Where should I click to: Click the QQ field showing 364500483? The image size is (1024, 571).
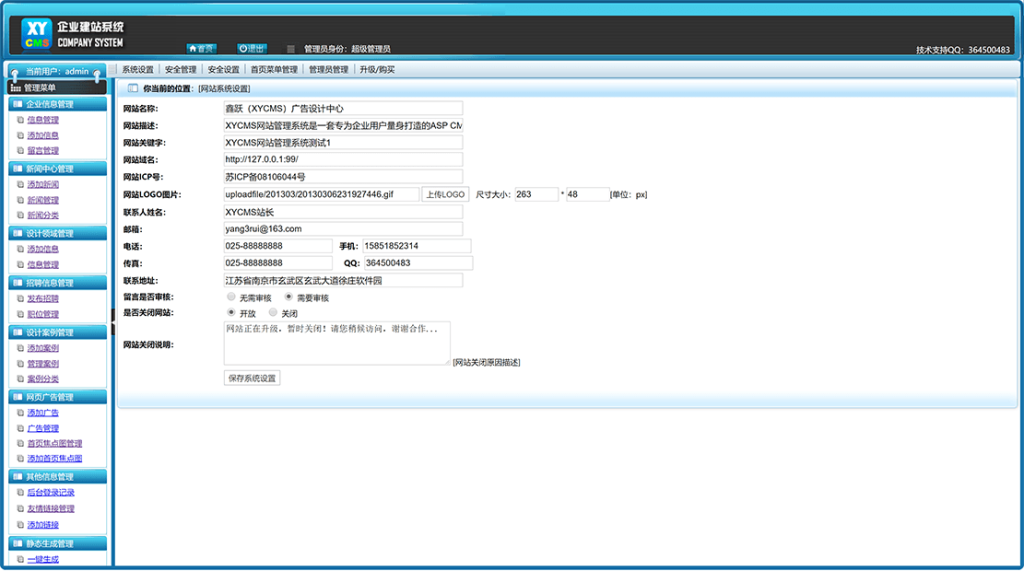[418, 263]
